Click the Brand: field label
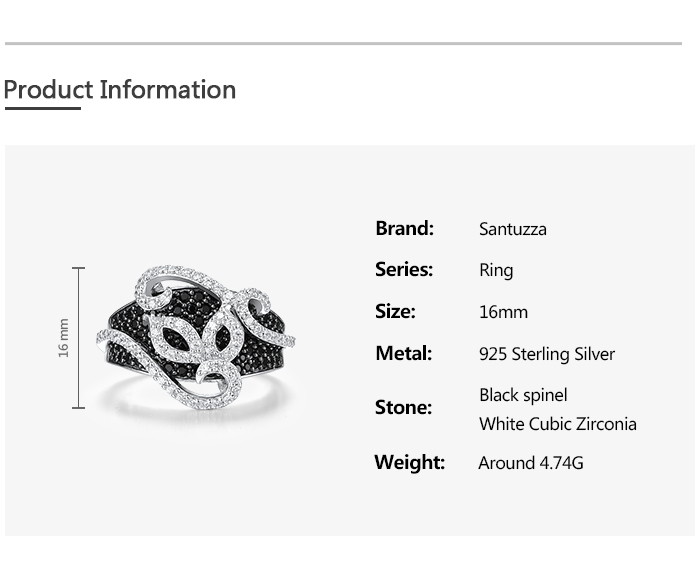This screenshot has width=700, height=588. (404, 228)
